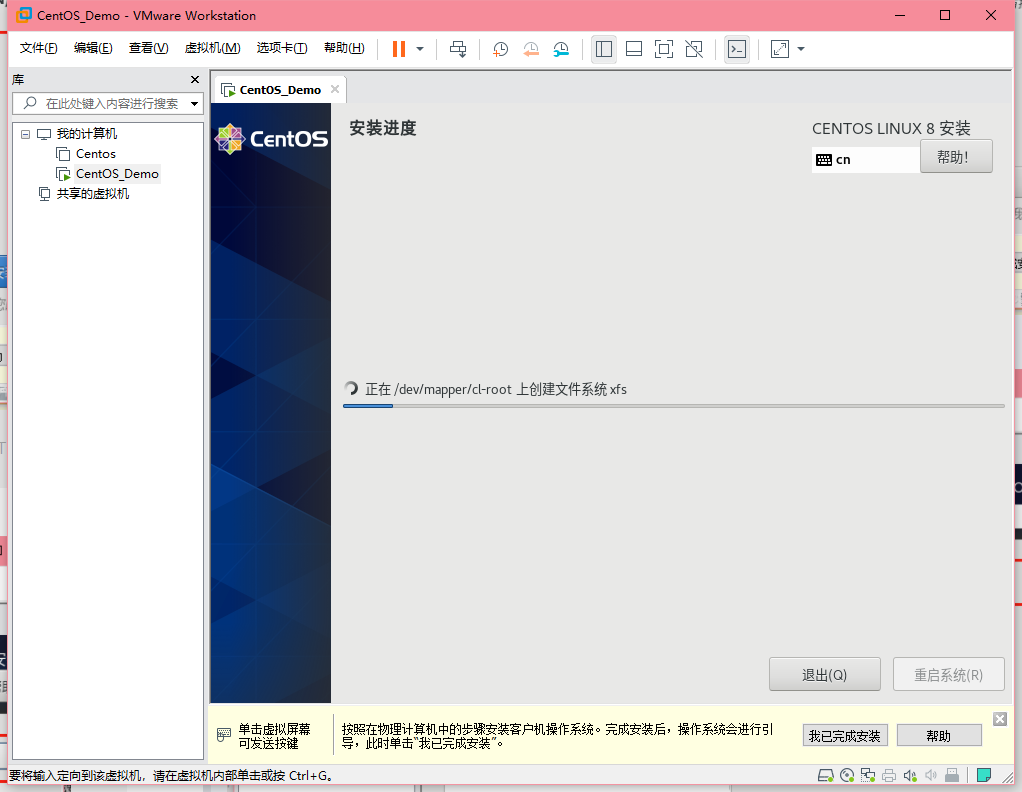Click the CentOS logo in installer

272,139
